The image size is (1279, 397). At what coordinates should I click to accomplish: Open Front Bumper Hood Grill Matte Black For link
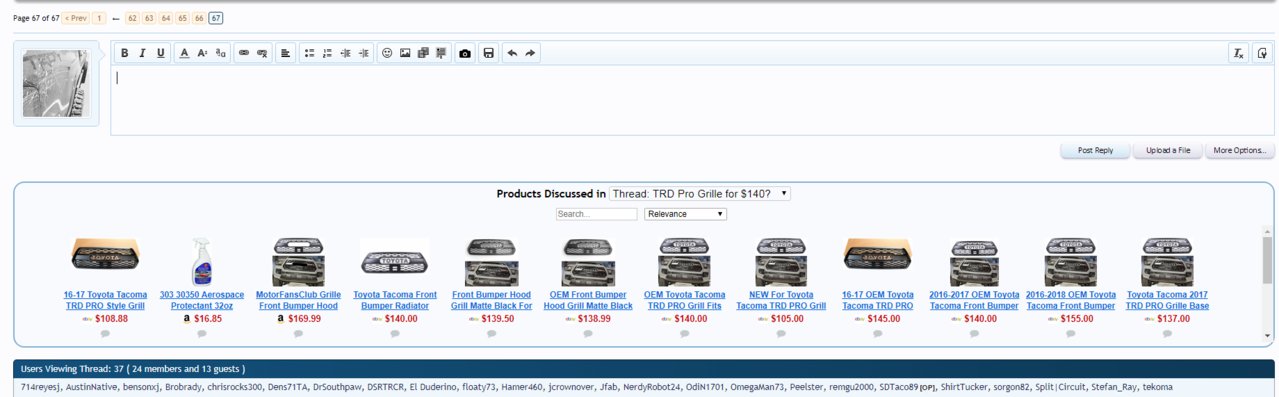(x=491, y=300)
